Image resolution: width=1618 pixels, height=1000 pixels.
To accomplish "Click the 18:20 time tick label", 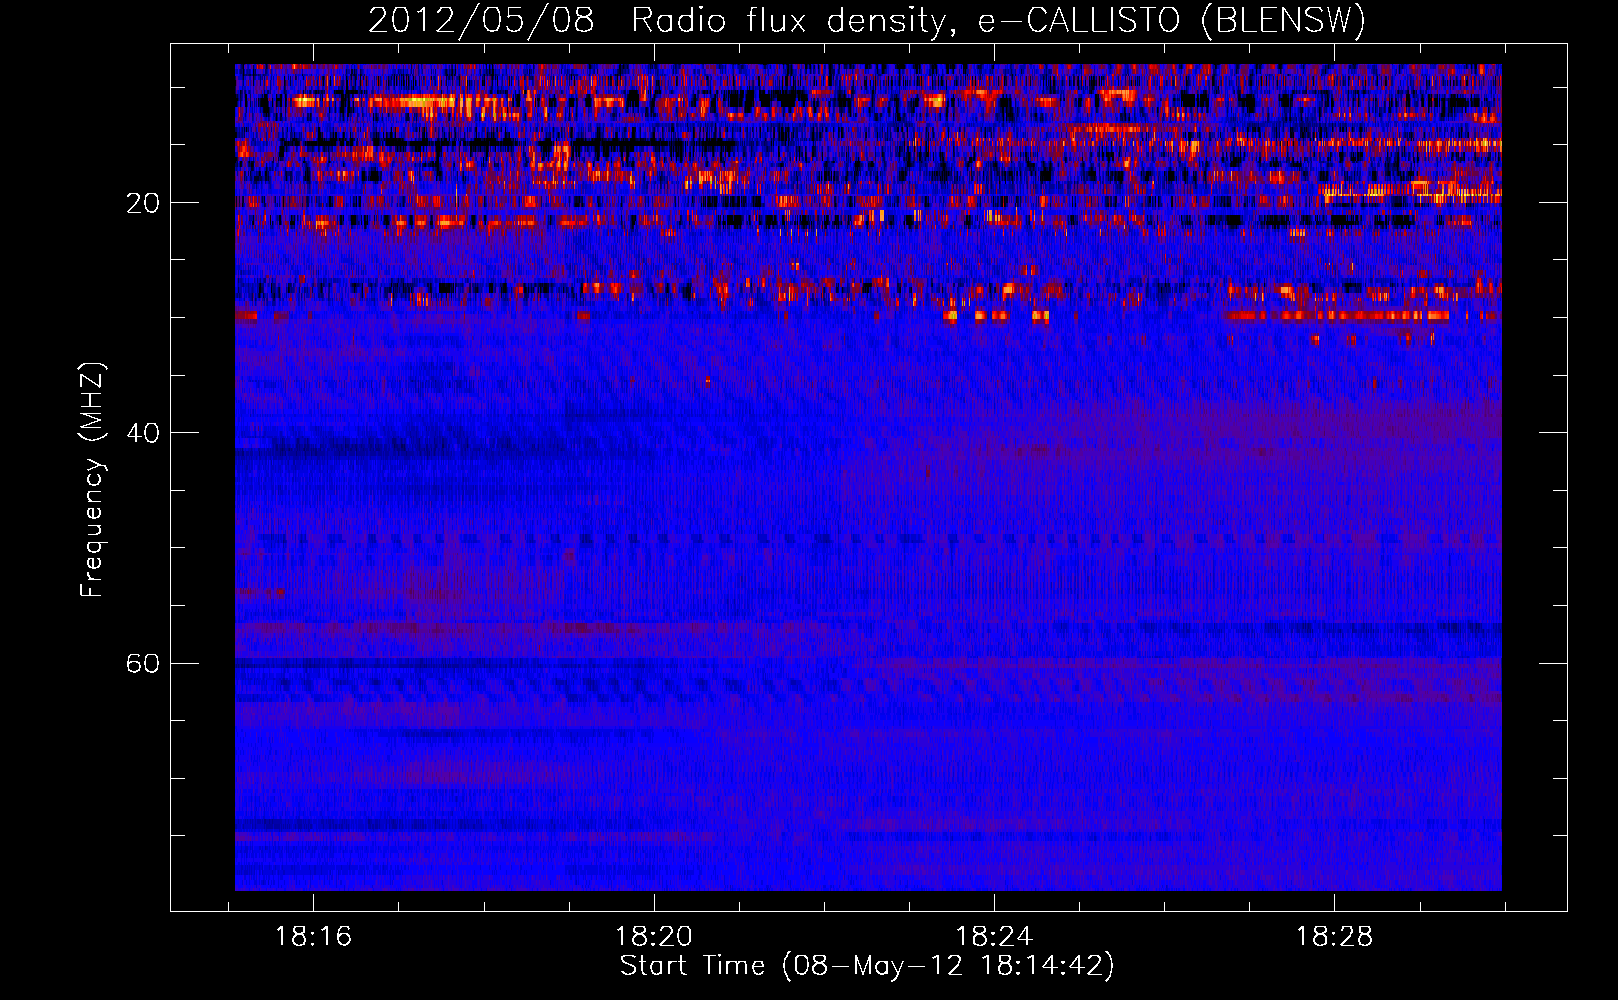I will [654, 937].
